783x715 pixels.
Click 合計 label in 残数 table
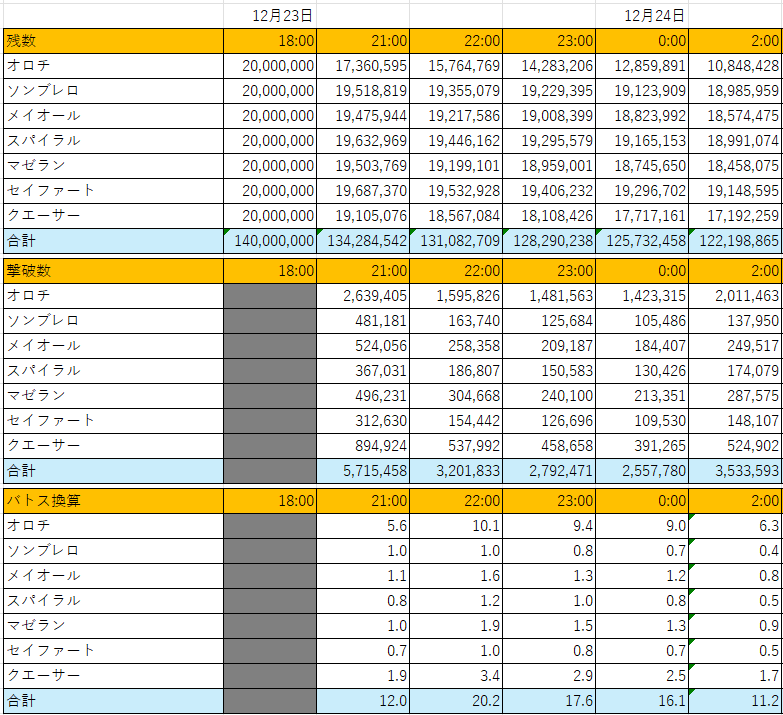(113, 241)
